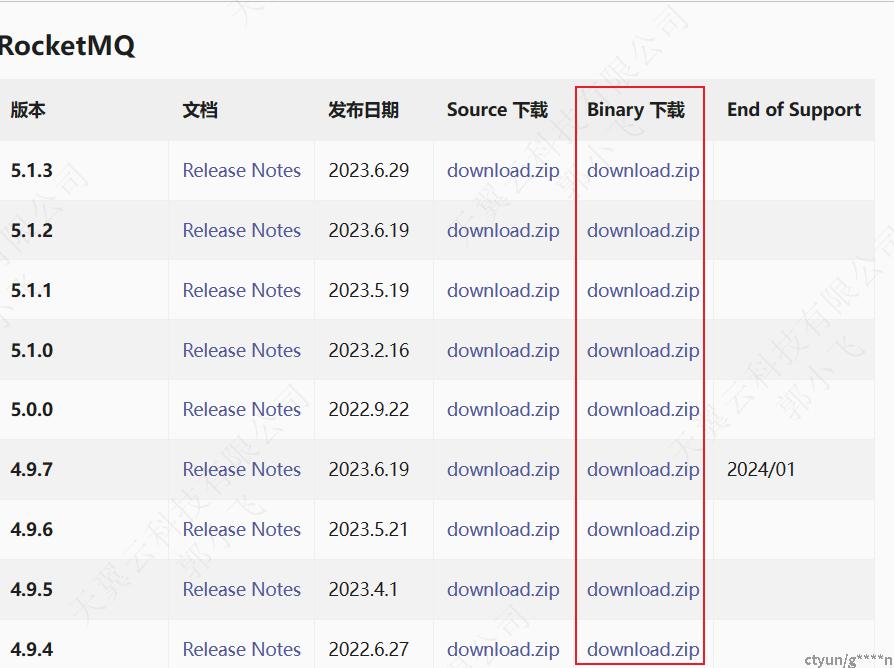Click the Binary 下载 column header

click(x=636, y=109)
